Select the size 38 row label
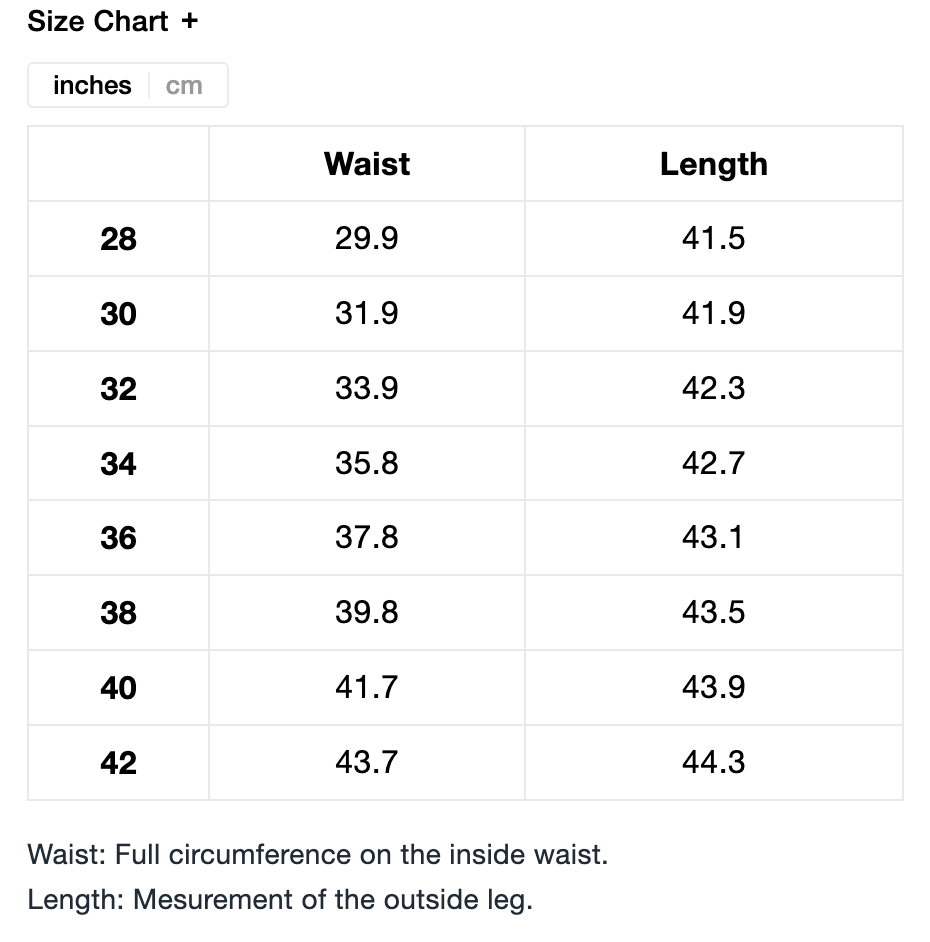This screenshot has width=930, height=942. [x=118, y=613]
